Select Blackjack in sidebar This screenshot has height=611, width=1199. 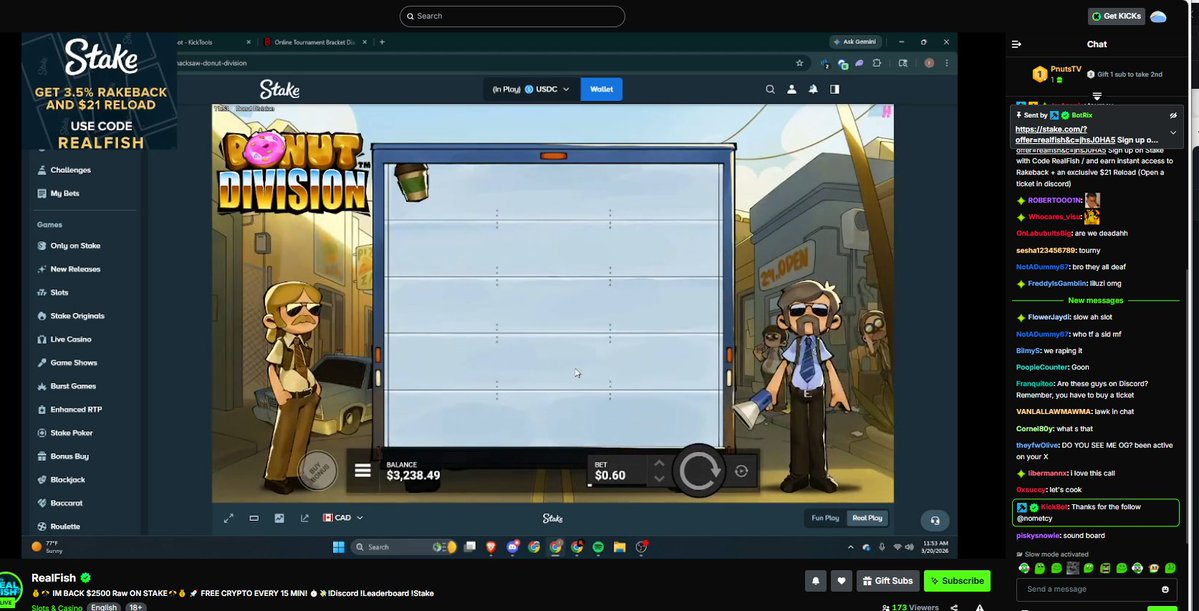click(67, 479)
